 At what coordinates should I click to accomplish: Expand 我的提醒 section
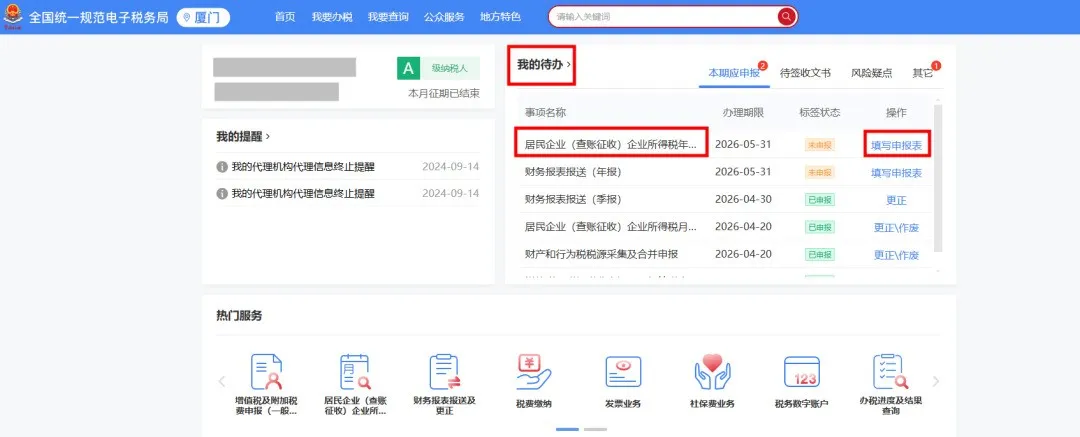[243, 136]
